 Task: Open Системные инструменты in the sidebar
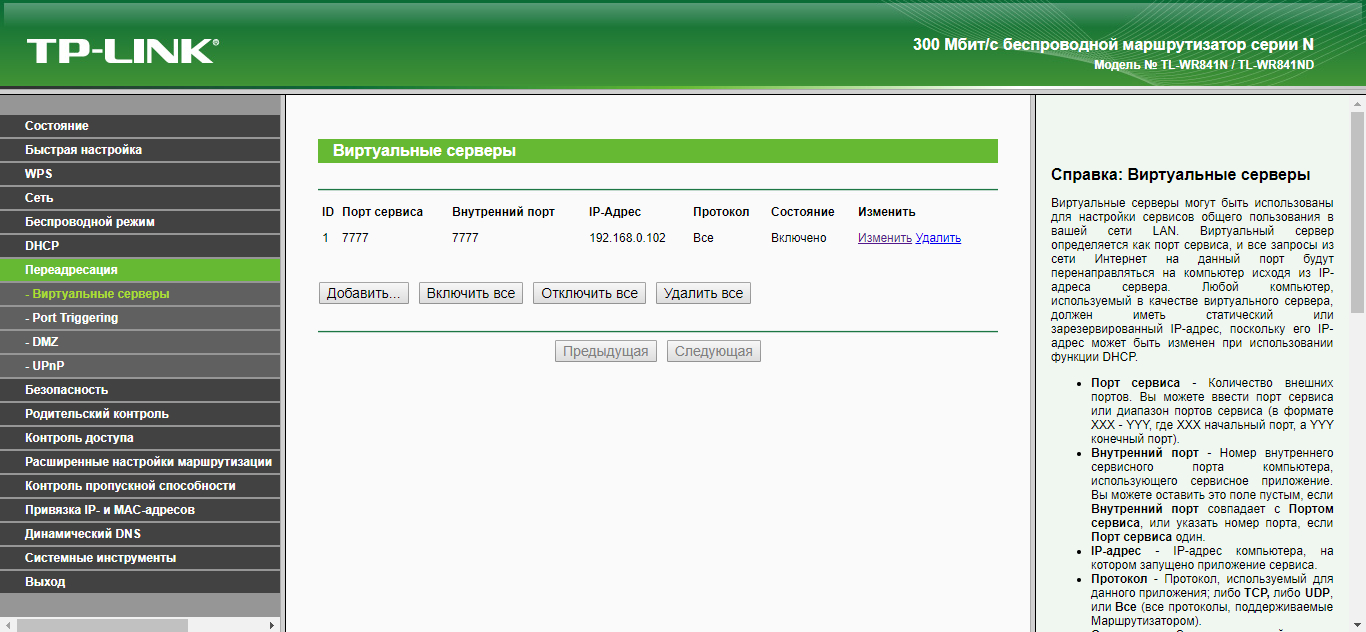click(140, 558)
